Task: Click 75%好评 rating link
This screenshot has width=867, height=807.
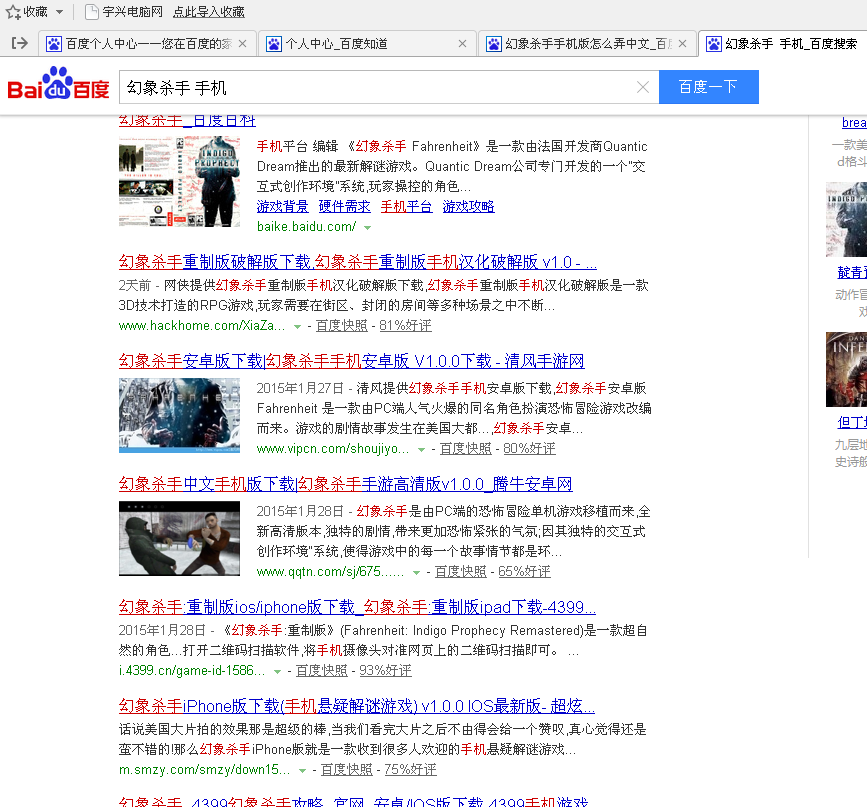Action: (410, 769)
